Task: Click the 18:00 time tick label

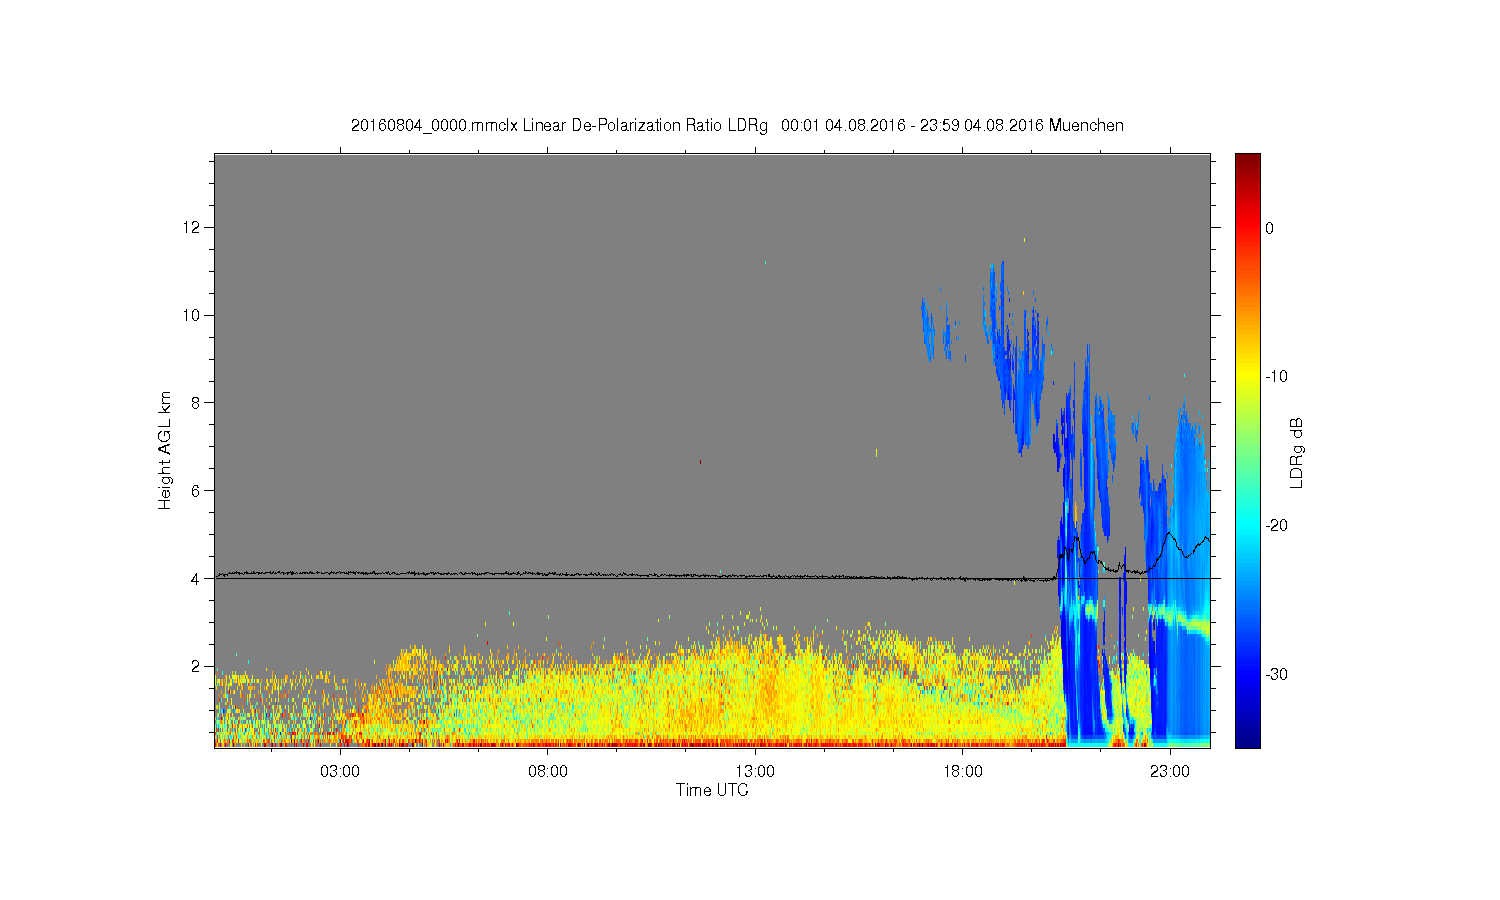Action: pyautogui.click(x=962, y=772)
